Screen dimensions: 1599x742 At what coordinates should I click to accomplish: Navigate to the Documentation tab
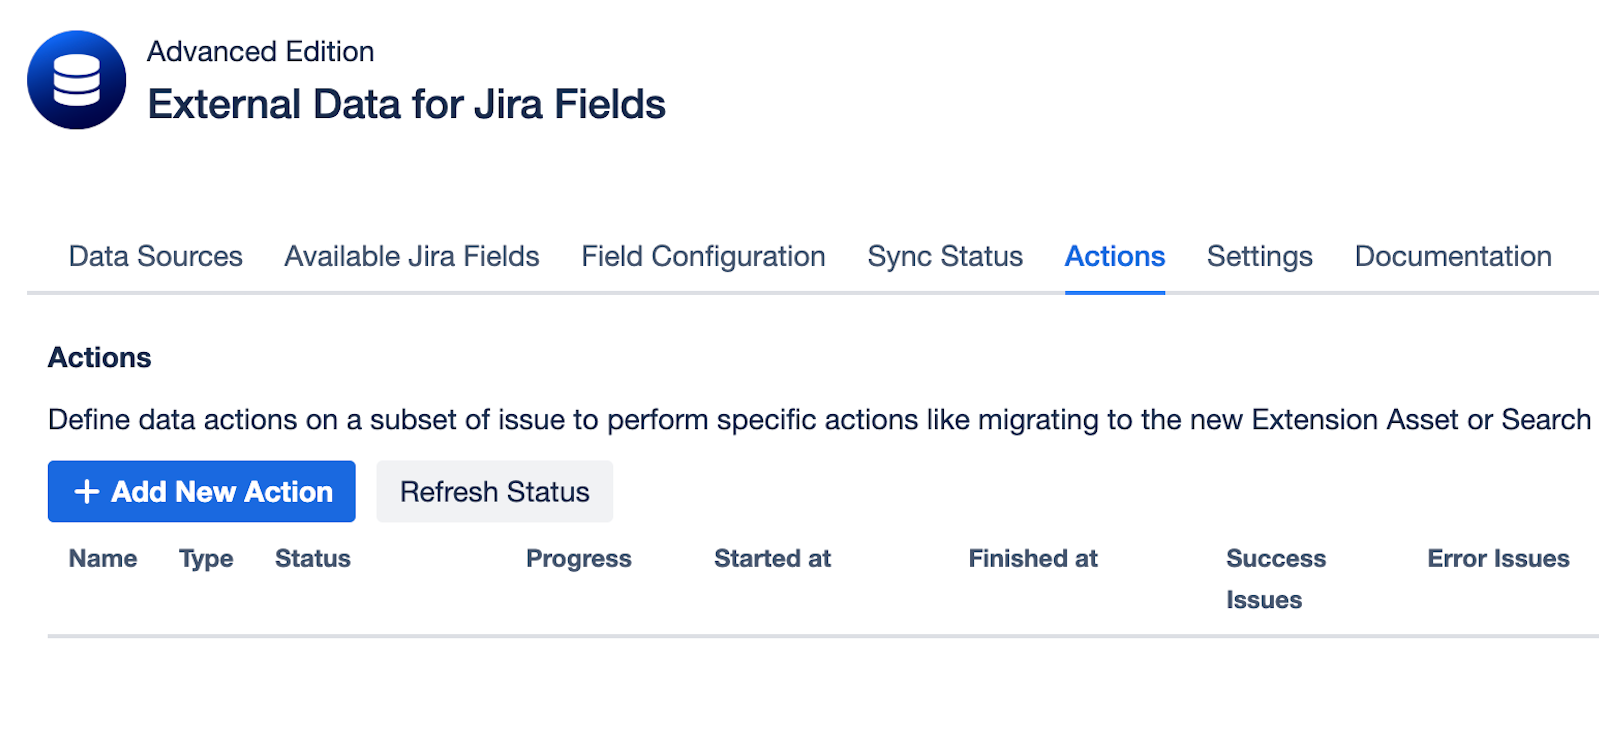click(x=1452, y=257)
